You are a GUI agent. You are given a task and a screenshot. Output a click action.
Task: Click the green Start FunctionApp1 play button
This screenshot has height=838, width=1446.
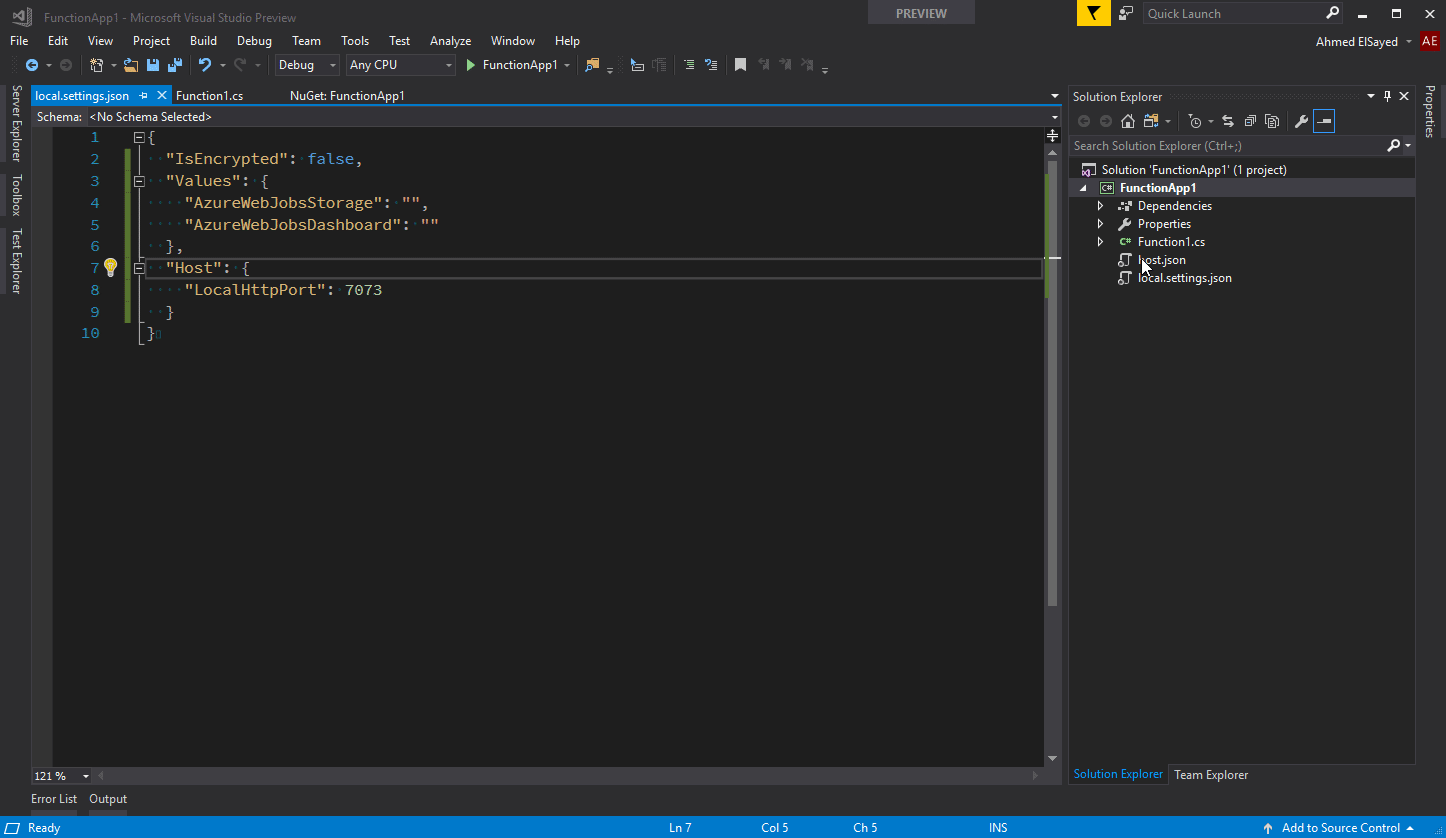(470, 65)
